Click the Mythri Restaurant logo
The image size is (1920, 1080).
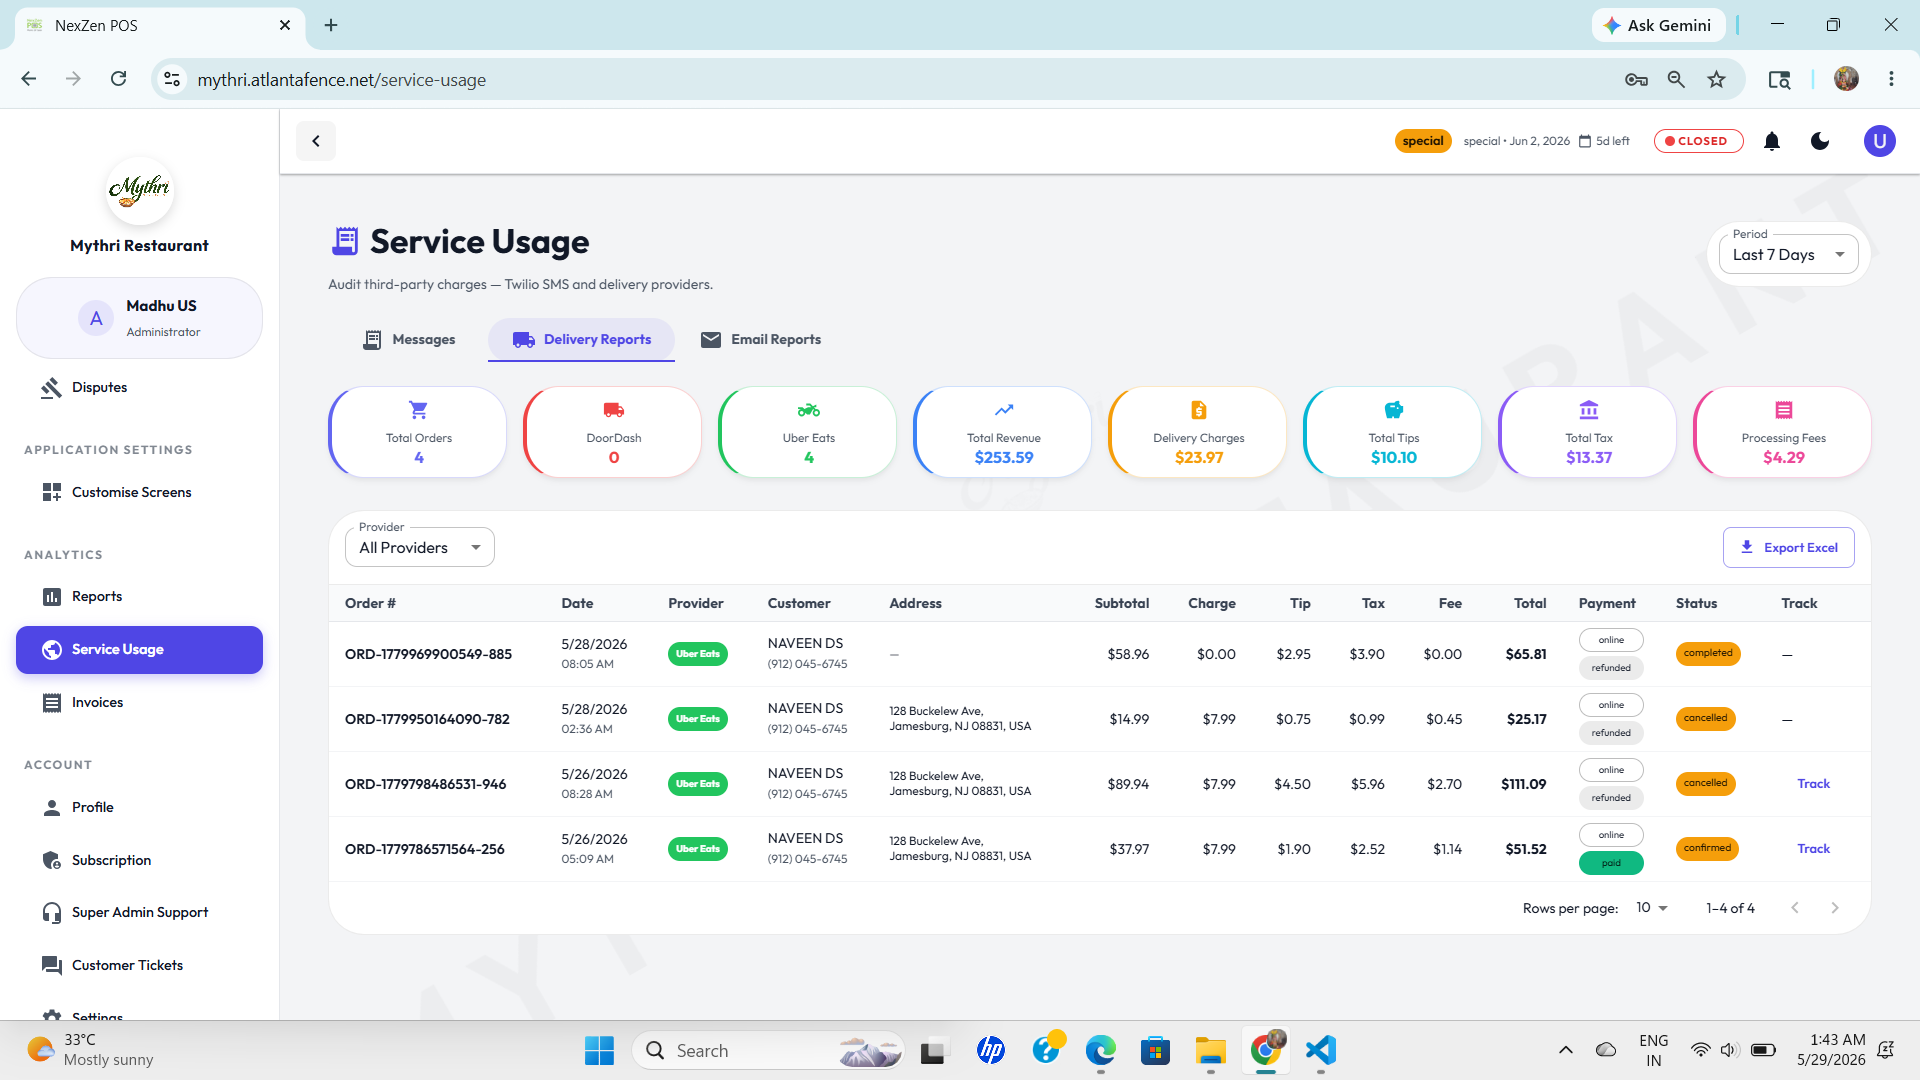pyautogui.click(x=140, y=189)
